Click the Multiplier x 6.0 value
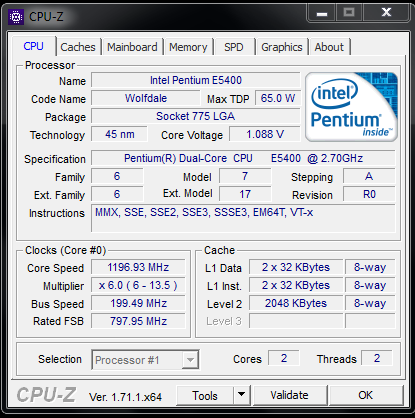415x418 pixels. pyautogui.click(x=138, y=285)
